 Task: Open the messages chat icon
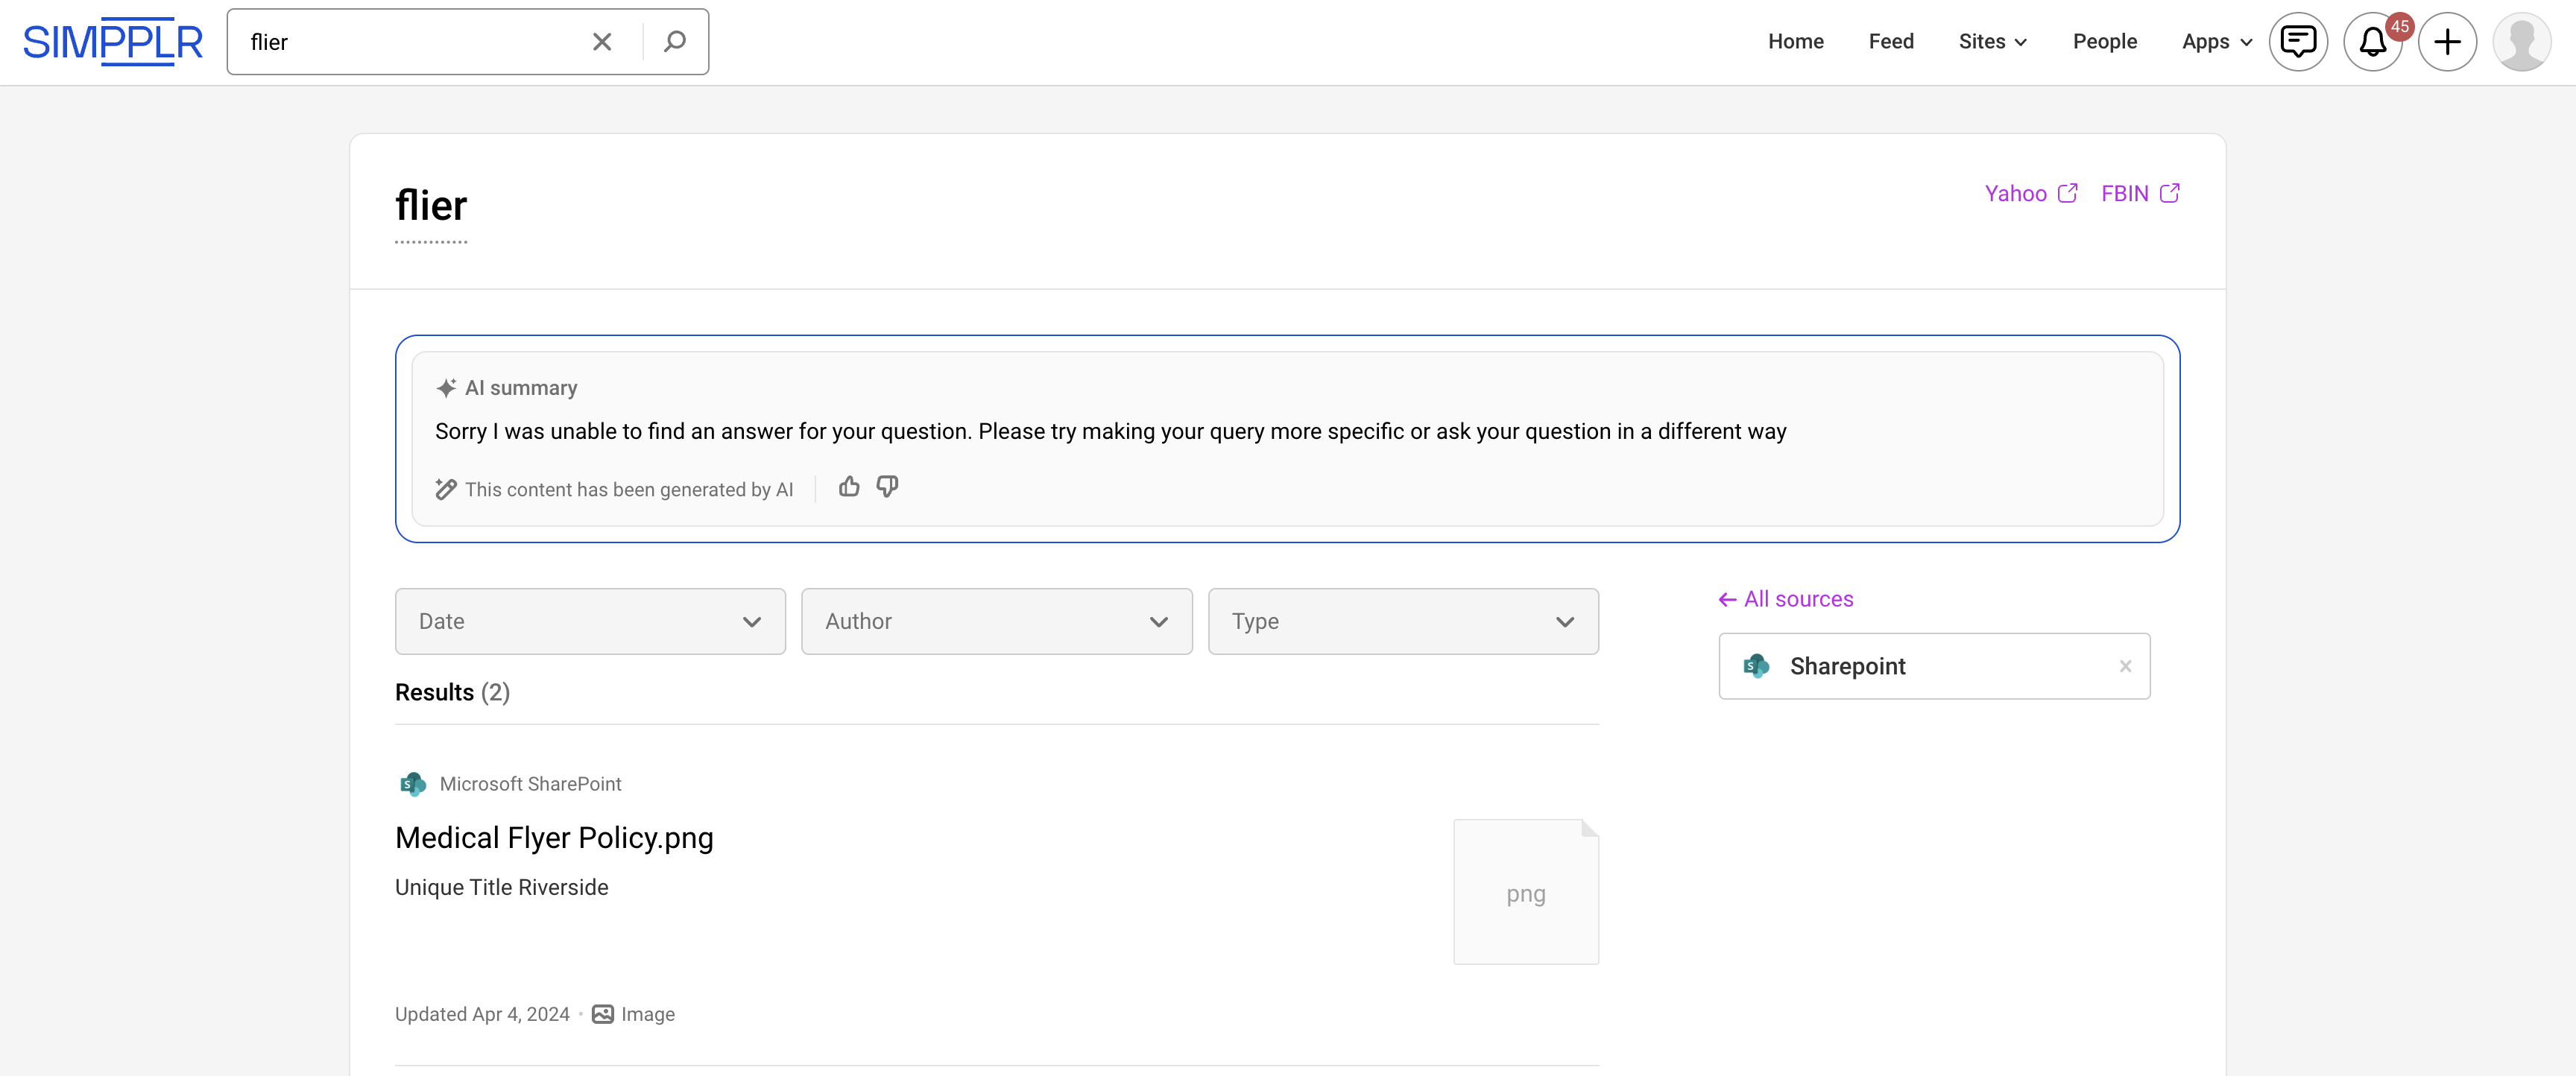(2298, 41)
